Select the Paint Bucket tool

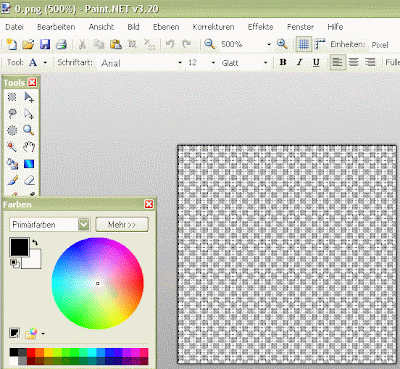pos(12,164)
